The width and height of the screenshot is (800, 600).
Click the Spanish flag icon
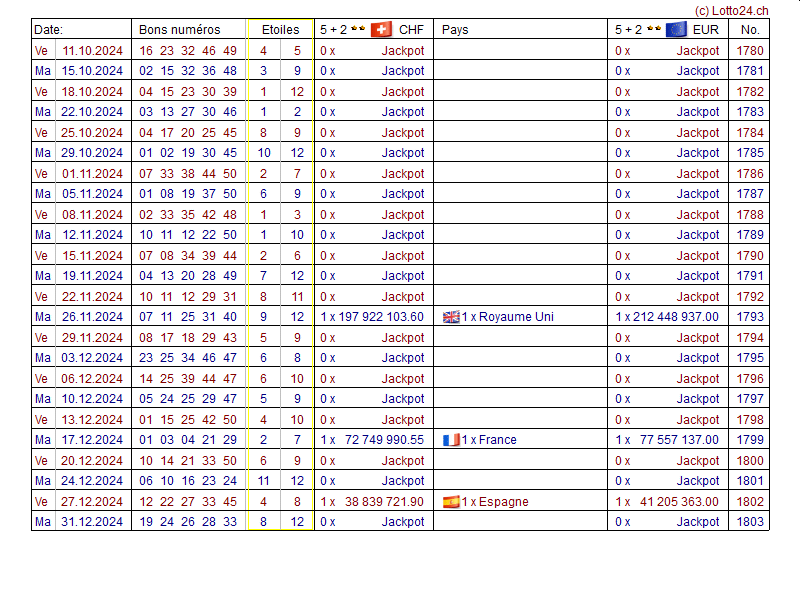451,502
